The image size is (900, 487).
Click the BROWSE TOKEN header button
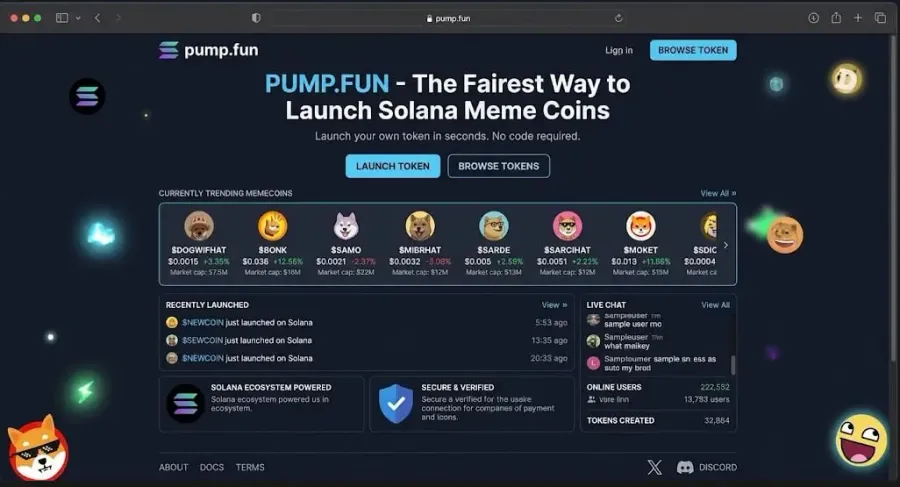point(693,51)
